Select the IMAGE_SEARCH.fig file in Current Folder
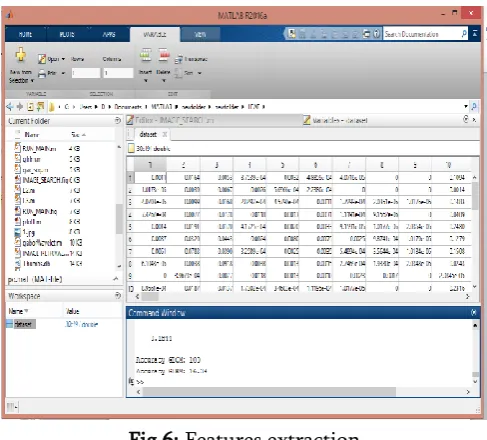487x440 pixels. point(43,180)
